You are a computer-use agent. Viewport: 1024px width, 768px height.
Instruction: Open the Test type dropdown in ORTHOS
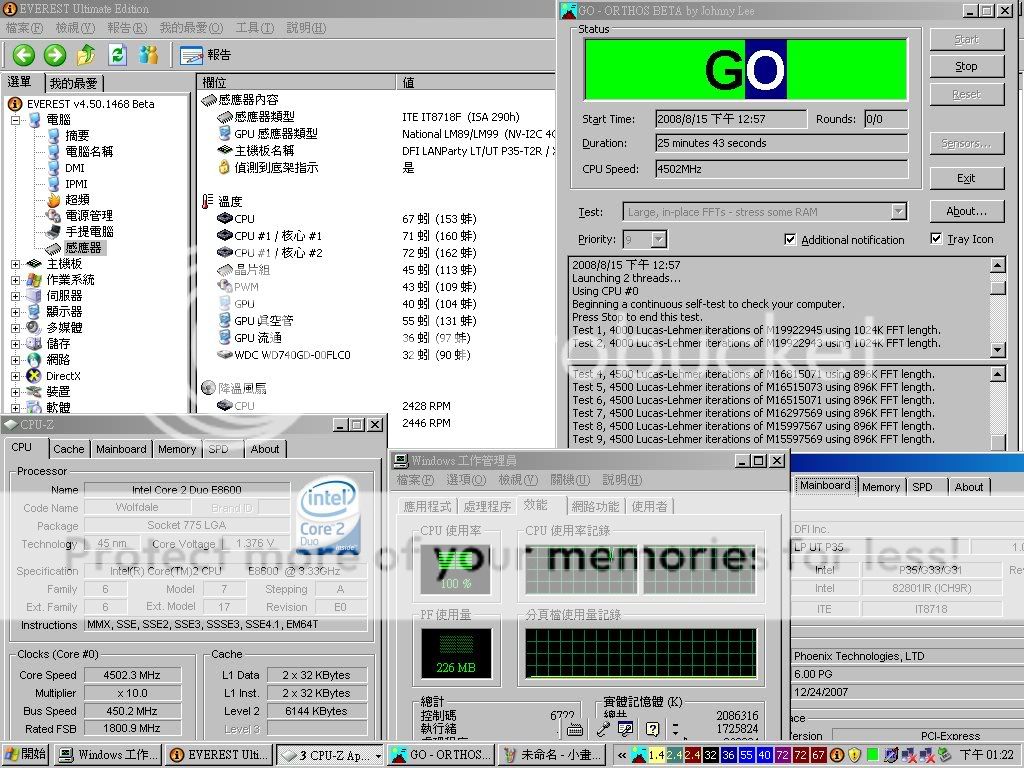click(x=898, y=212)
